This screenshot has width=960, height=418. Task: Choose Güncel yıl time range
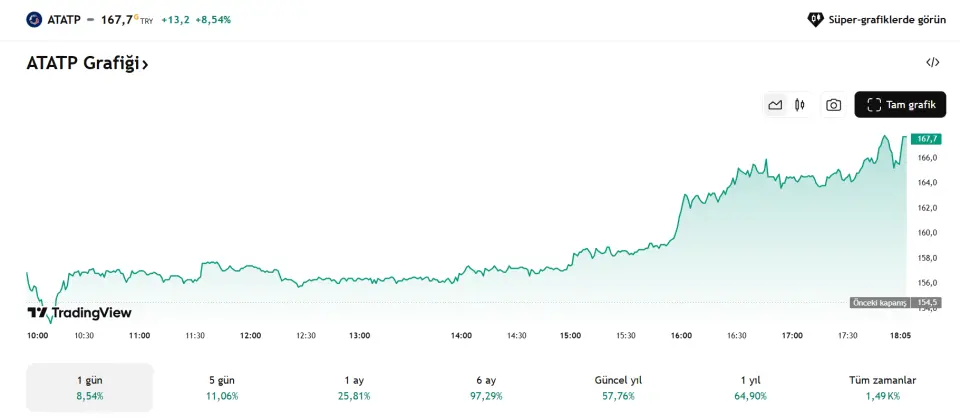point(618,387)
